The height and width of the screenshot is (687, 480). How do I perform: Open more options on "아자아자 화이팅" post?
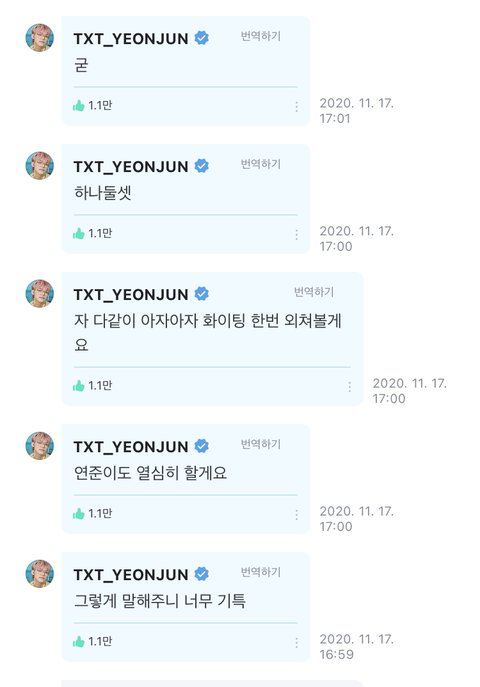tap(349, 386)
